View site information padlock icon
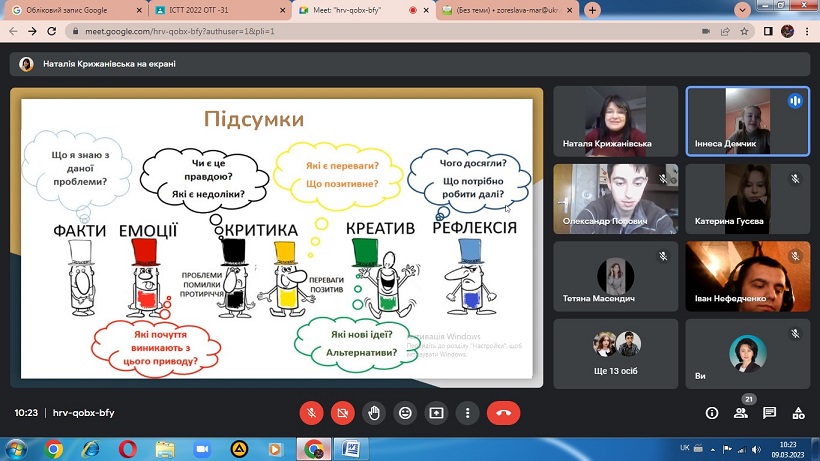The image size is (820, 461). (76, 31)
